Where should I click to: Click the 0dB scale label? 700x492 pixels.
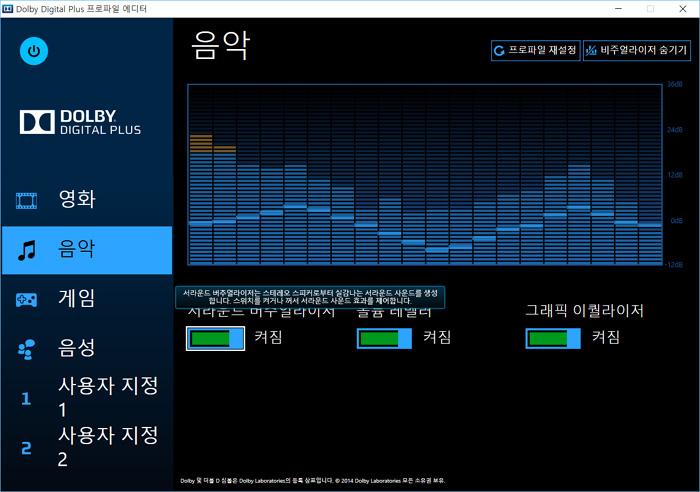click(676, 221)
